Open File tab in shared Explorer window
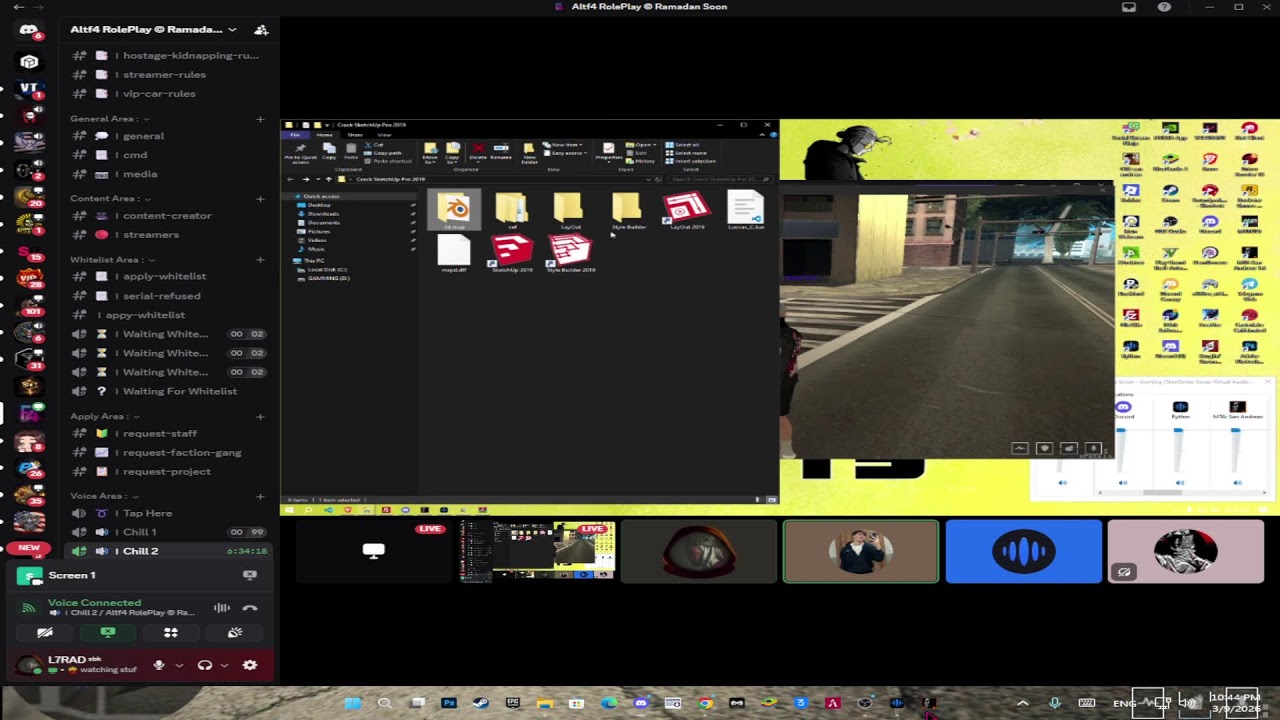This screenshot has height=720, width=1280. pyautogui.click(x=295, y=134)
